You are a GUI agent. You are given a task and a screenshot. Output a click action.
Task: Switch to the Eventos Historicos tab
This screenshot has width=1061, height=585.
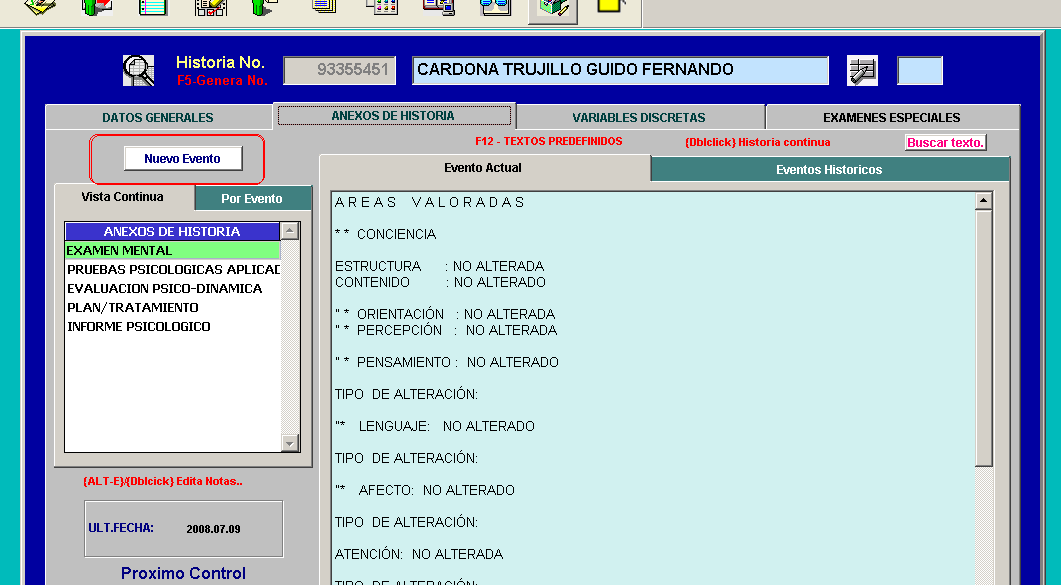click(829, 170)
